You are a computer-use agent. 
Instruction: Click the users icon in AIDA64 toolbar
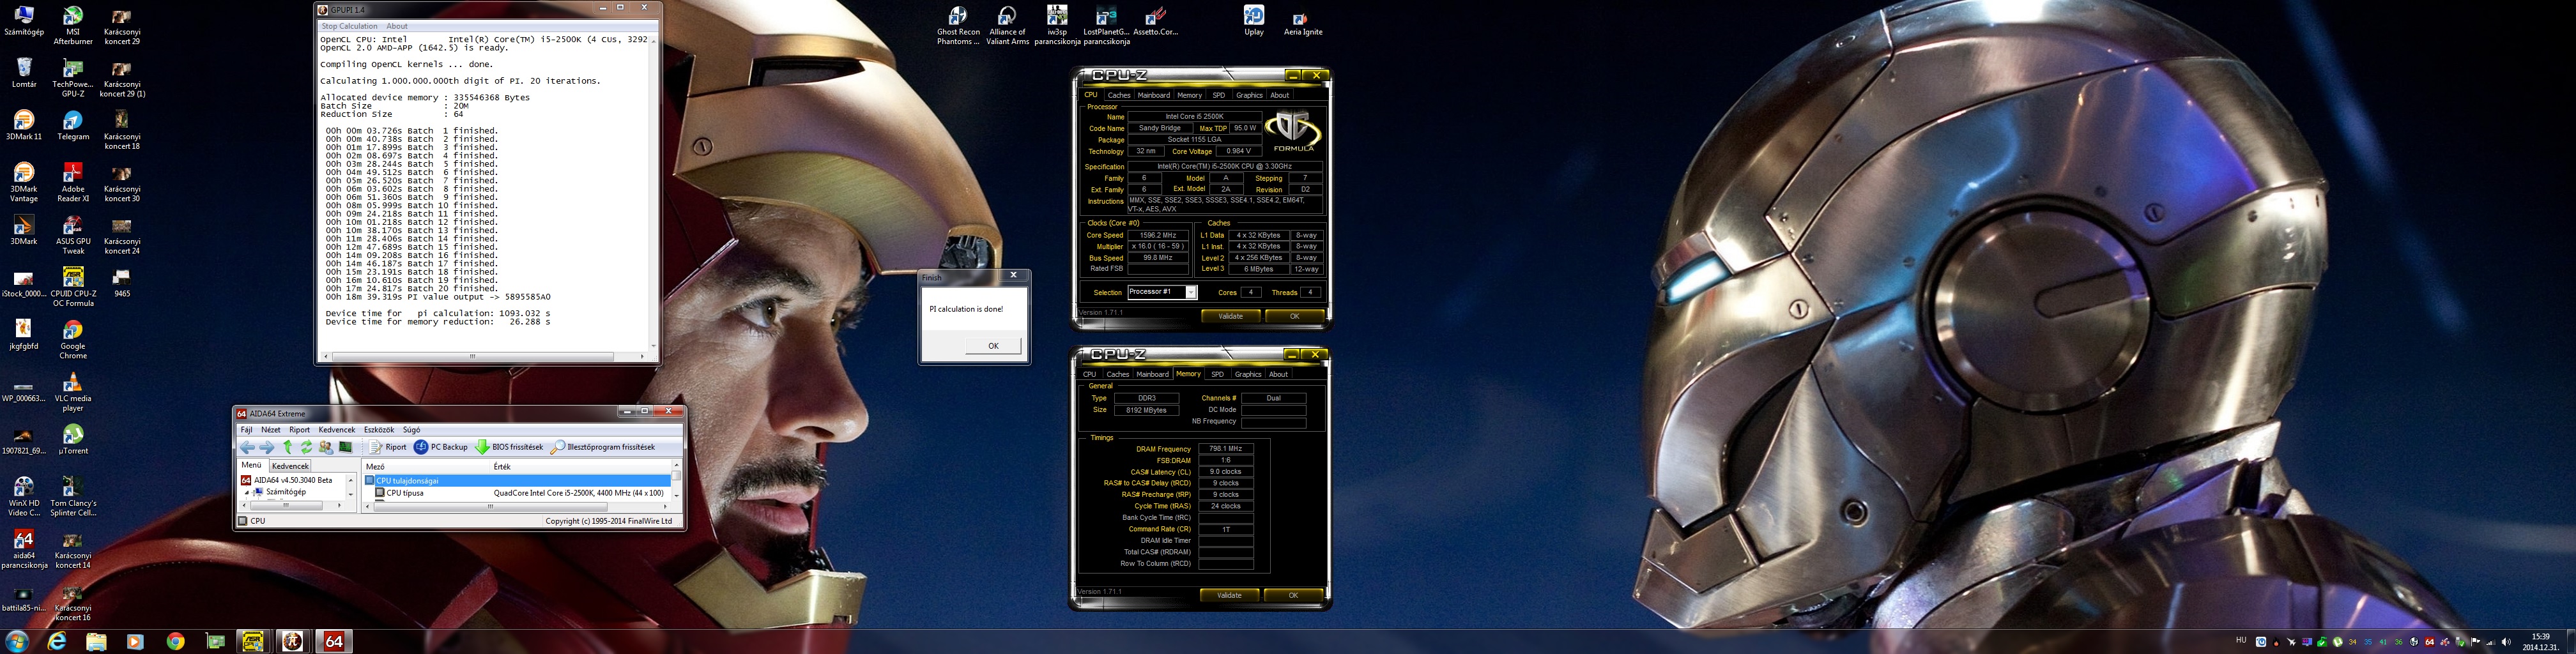(x=326, y=447)
